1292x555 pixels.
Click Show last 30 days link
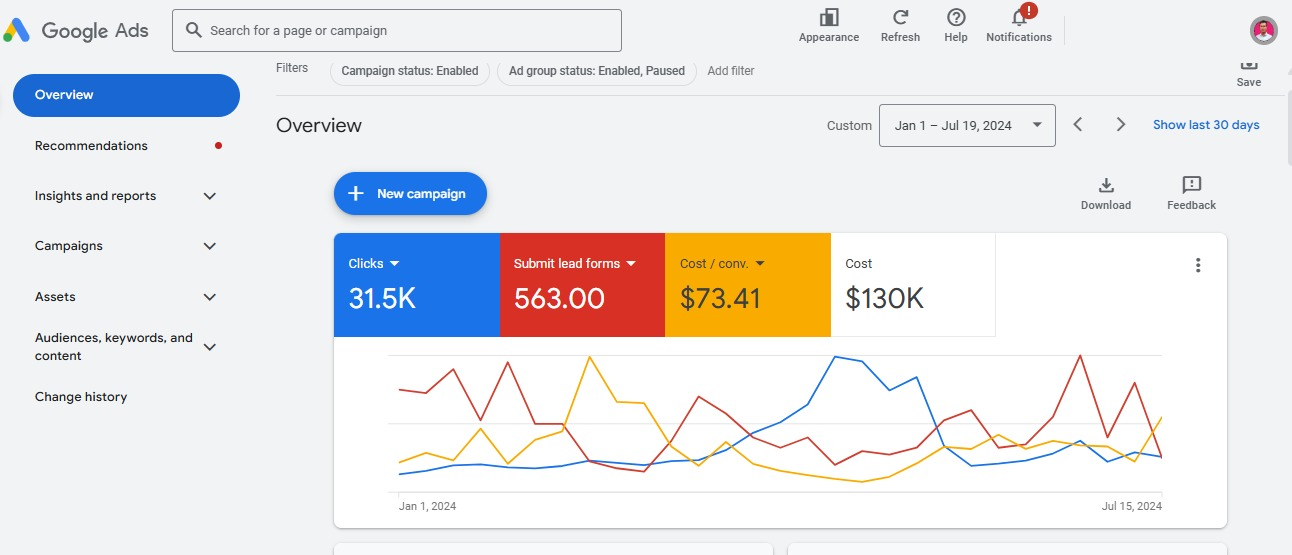[x=1206, y=125]
